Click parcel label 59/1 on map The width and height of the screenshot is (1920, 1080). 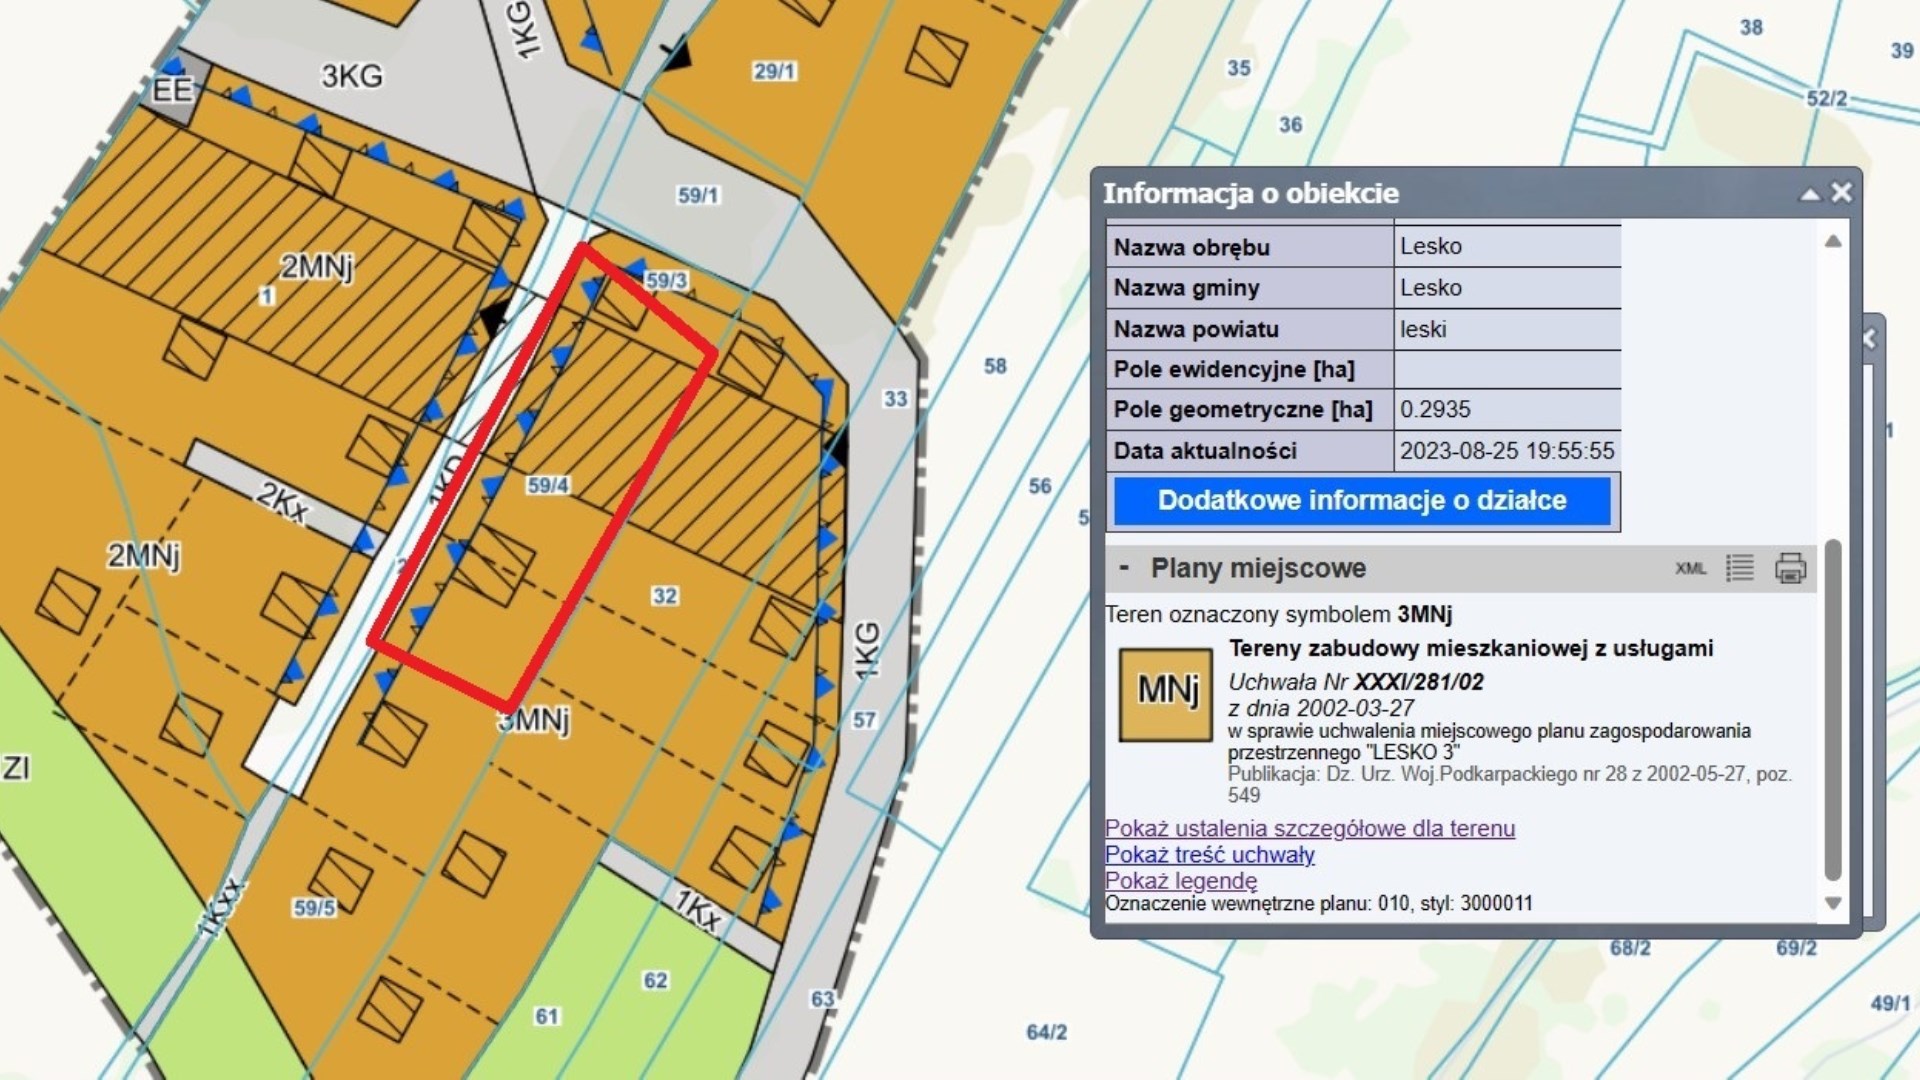(x=698, y=195)
